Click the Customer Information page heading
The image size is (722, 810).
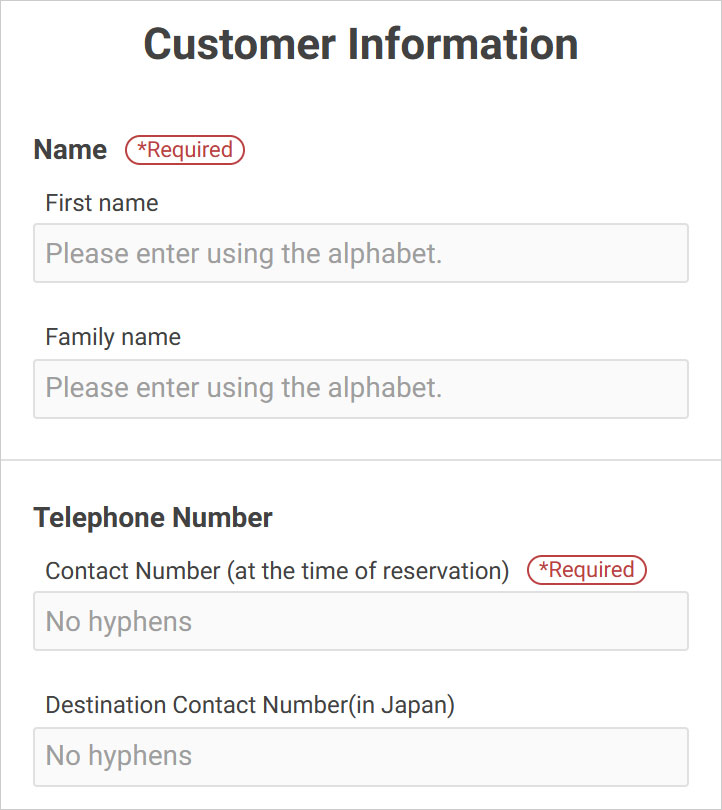[361, 44]
